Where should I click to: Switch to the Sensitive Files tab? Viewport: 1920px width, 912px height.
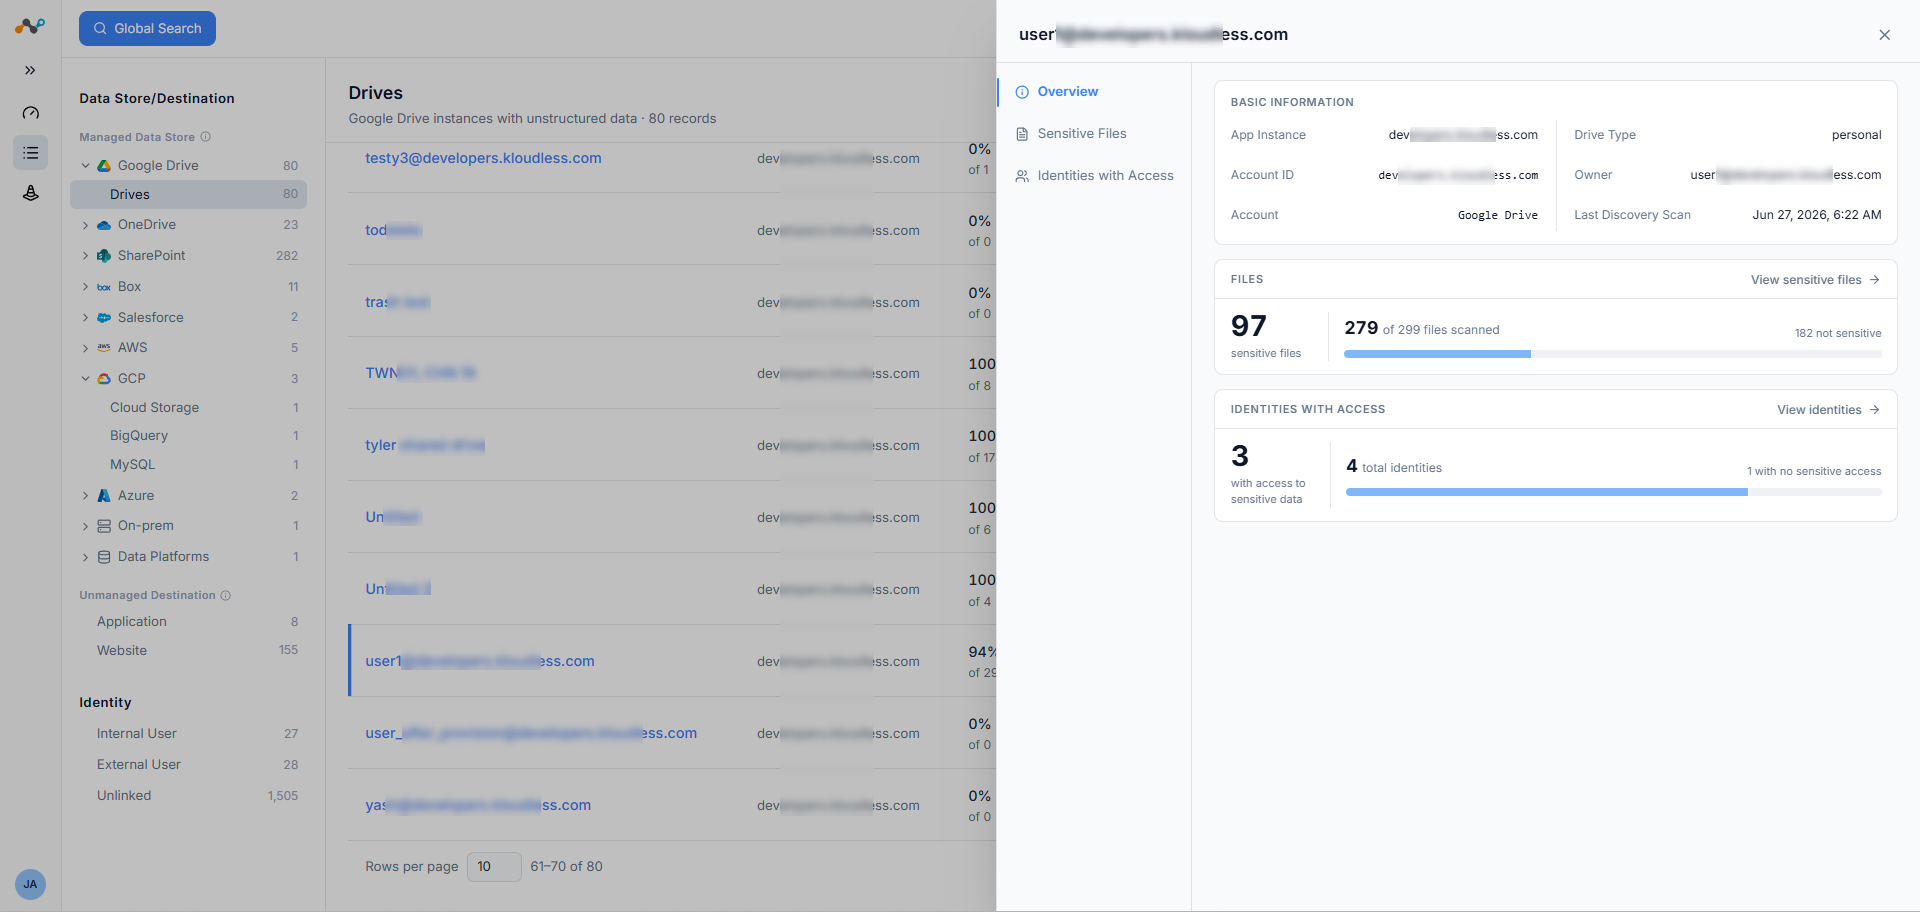click(1081, 133)
